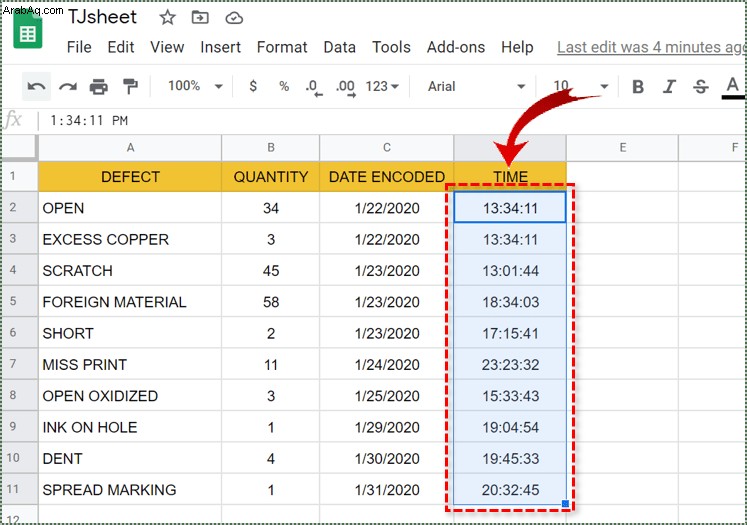Open the Data menu
The image size is (747, 525).
tap(340, 47)
